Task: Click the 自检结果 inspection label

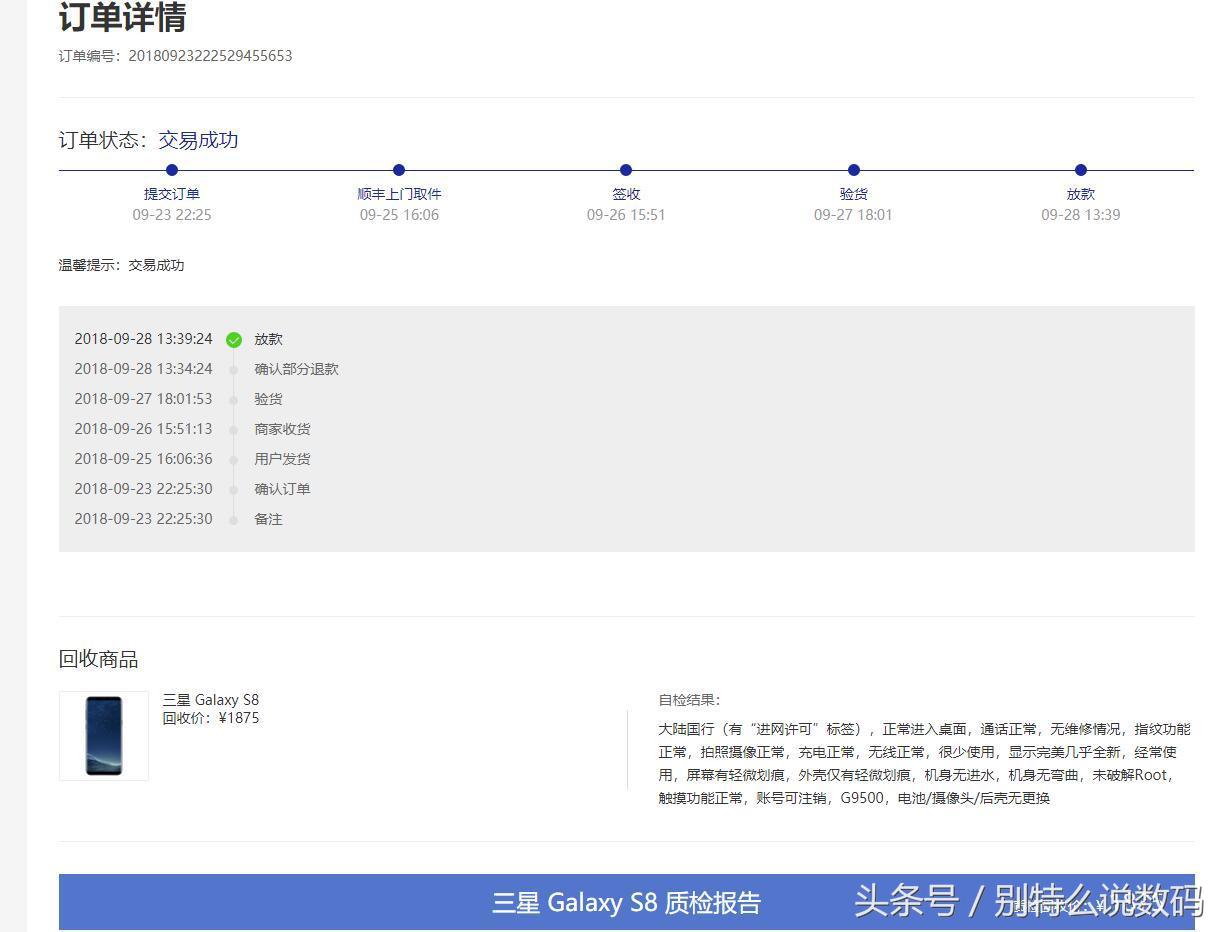Action: (688, 700)
